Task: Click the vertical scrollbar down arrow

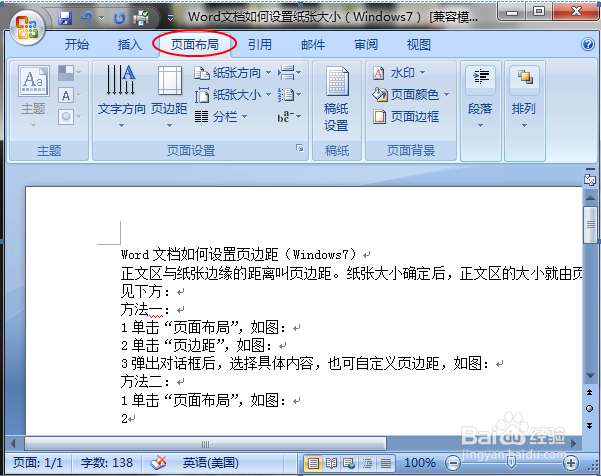Action: 590,376
